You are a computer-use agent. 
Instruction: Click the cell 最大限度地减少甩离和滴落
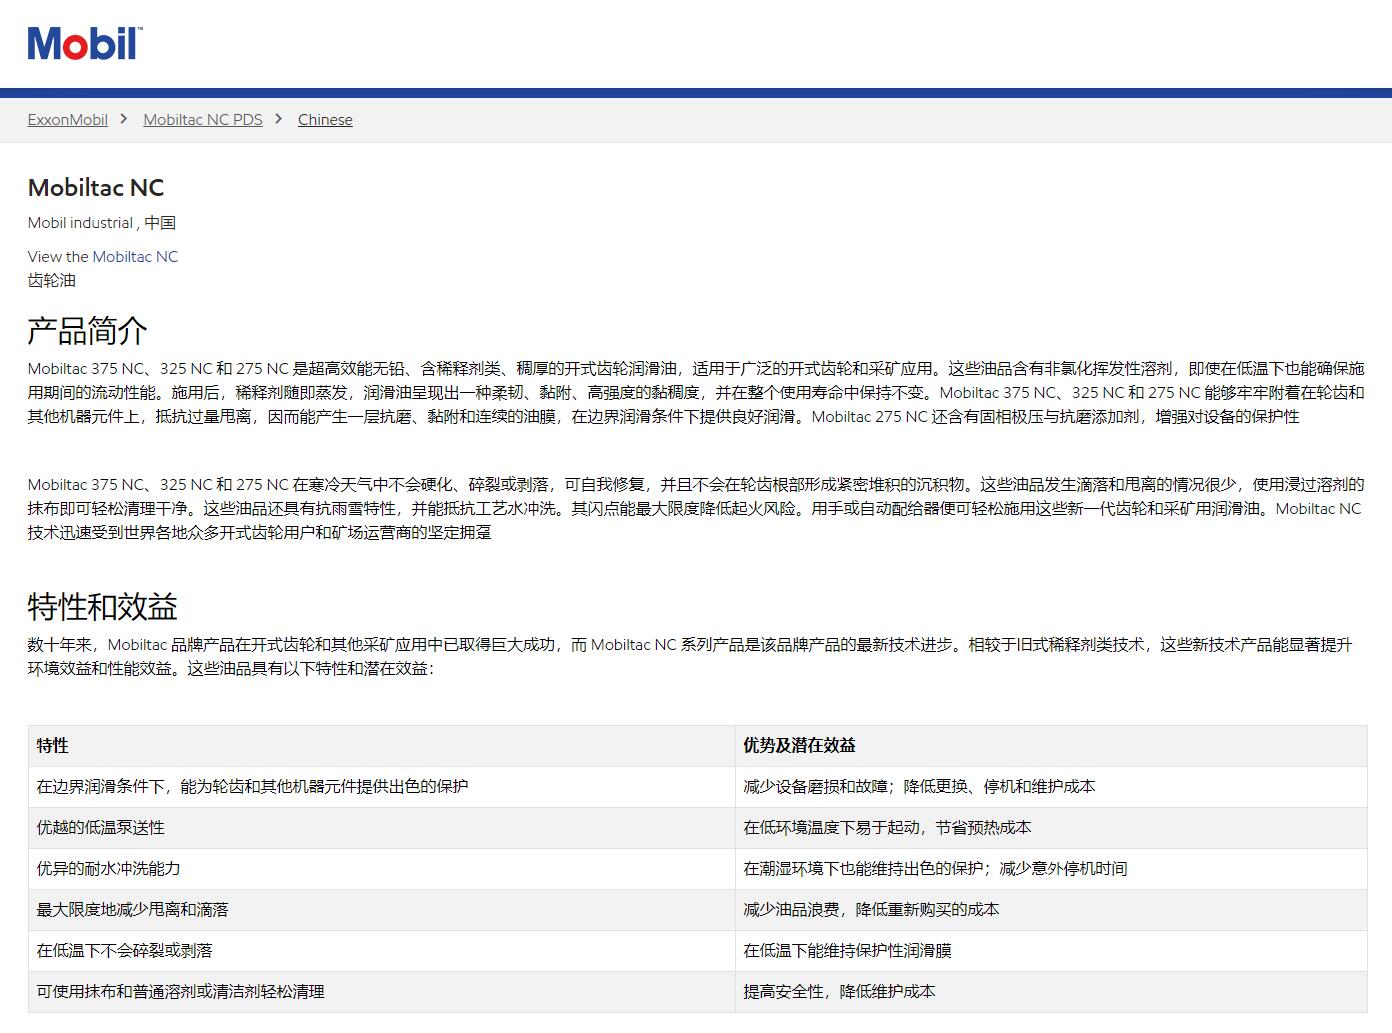(x=382, y=910)
